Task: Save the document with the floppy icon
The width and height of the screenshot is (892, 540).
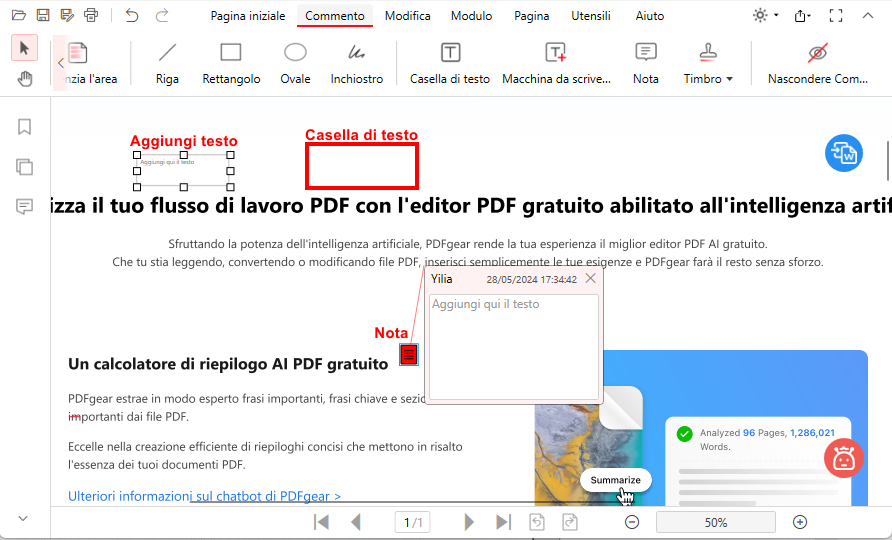Action: pyautogui.click(x=43, y=15)
